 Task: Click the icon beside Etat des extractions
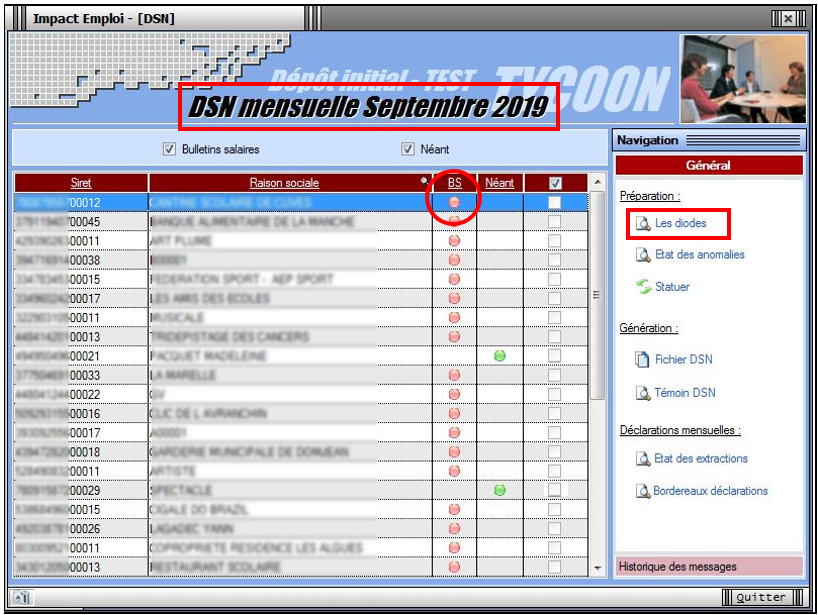pos(643,459)
